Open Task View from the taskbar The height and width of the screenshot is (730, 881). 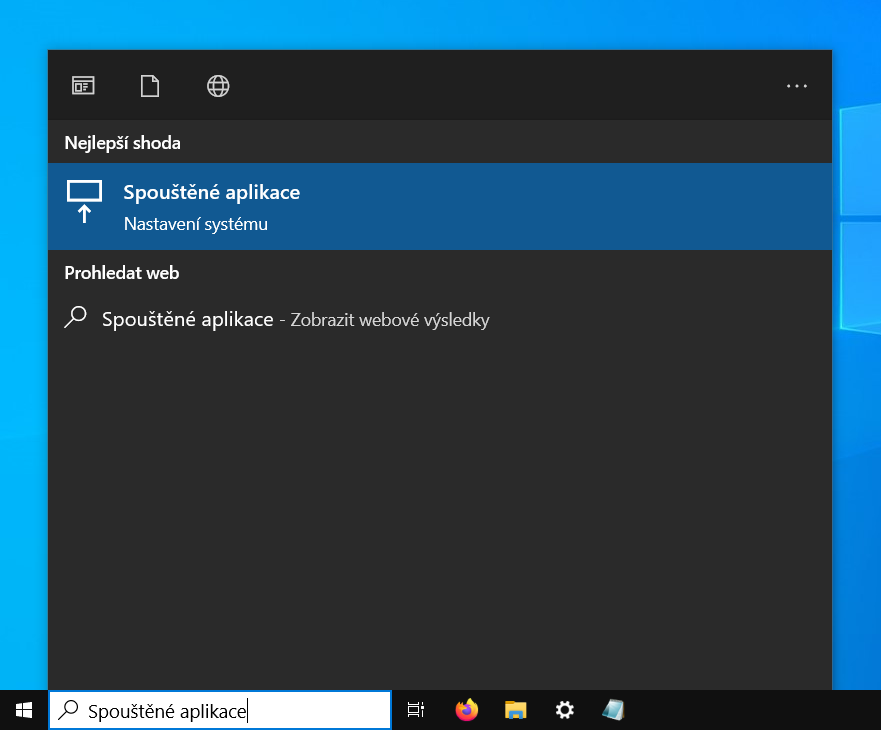click(416, 710)
